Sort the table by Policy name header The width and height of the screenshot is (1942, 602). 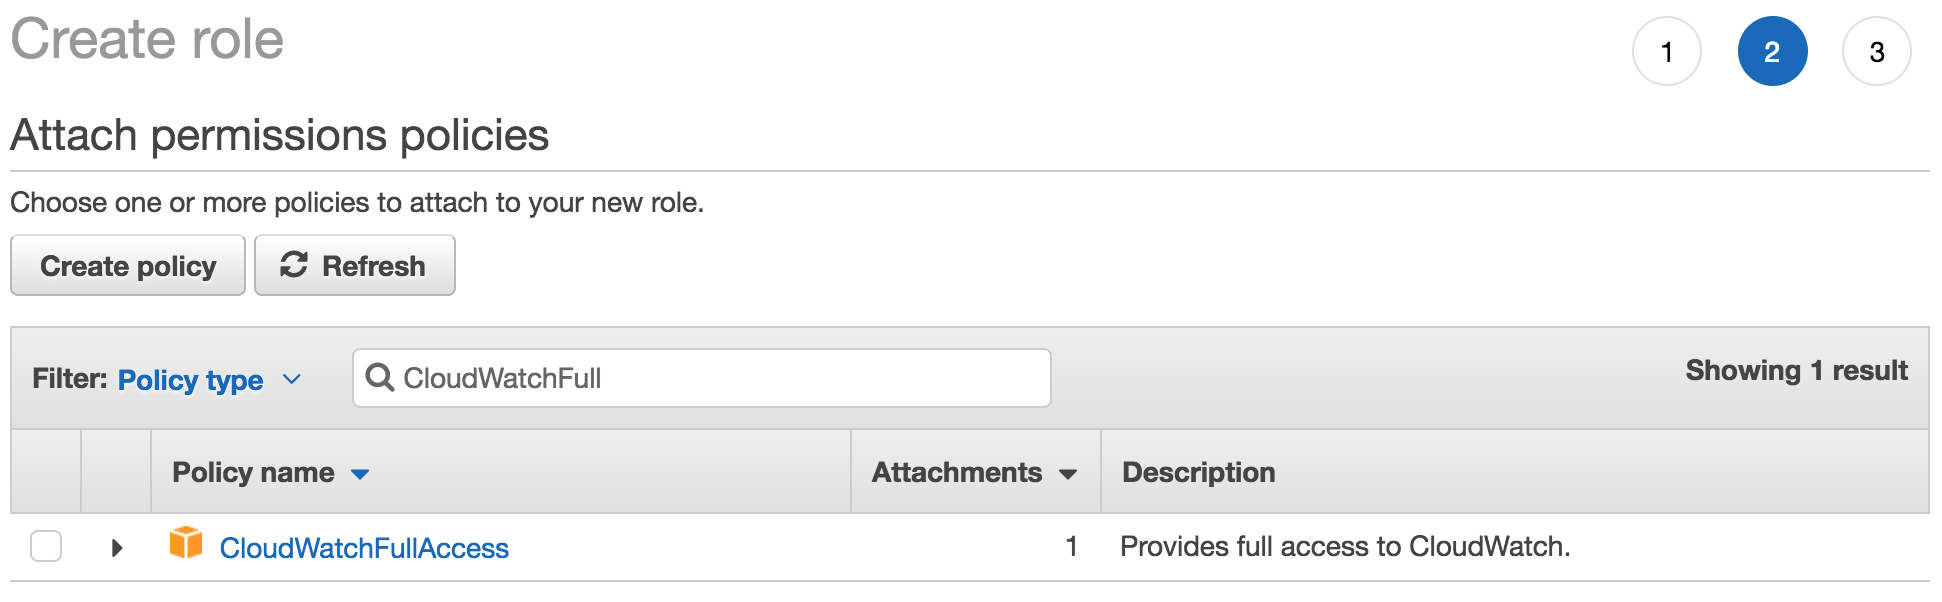[253, 472]
